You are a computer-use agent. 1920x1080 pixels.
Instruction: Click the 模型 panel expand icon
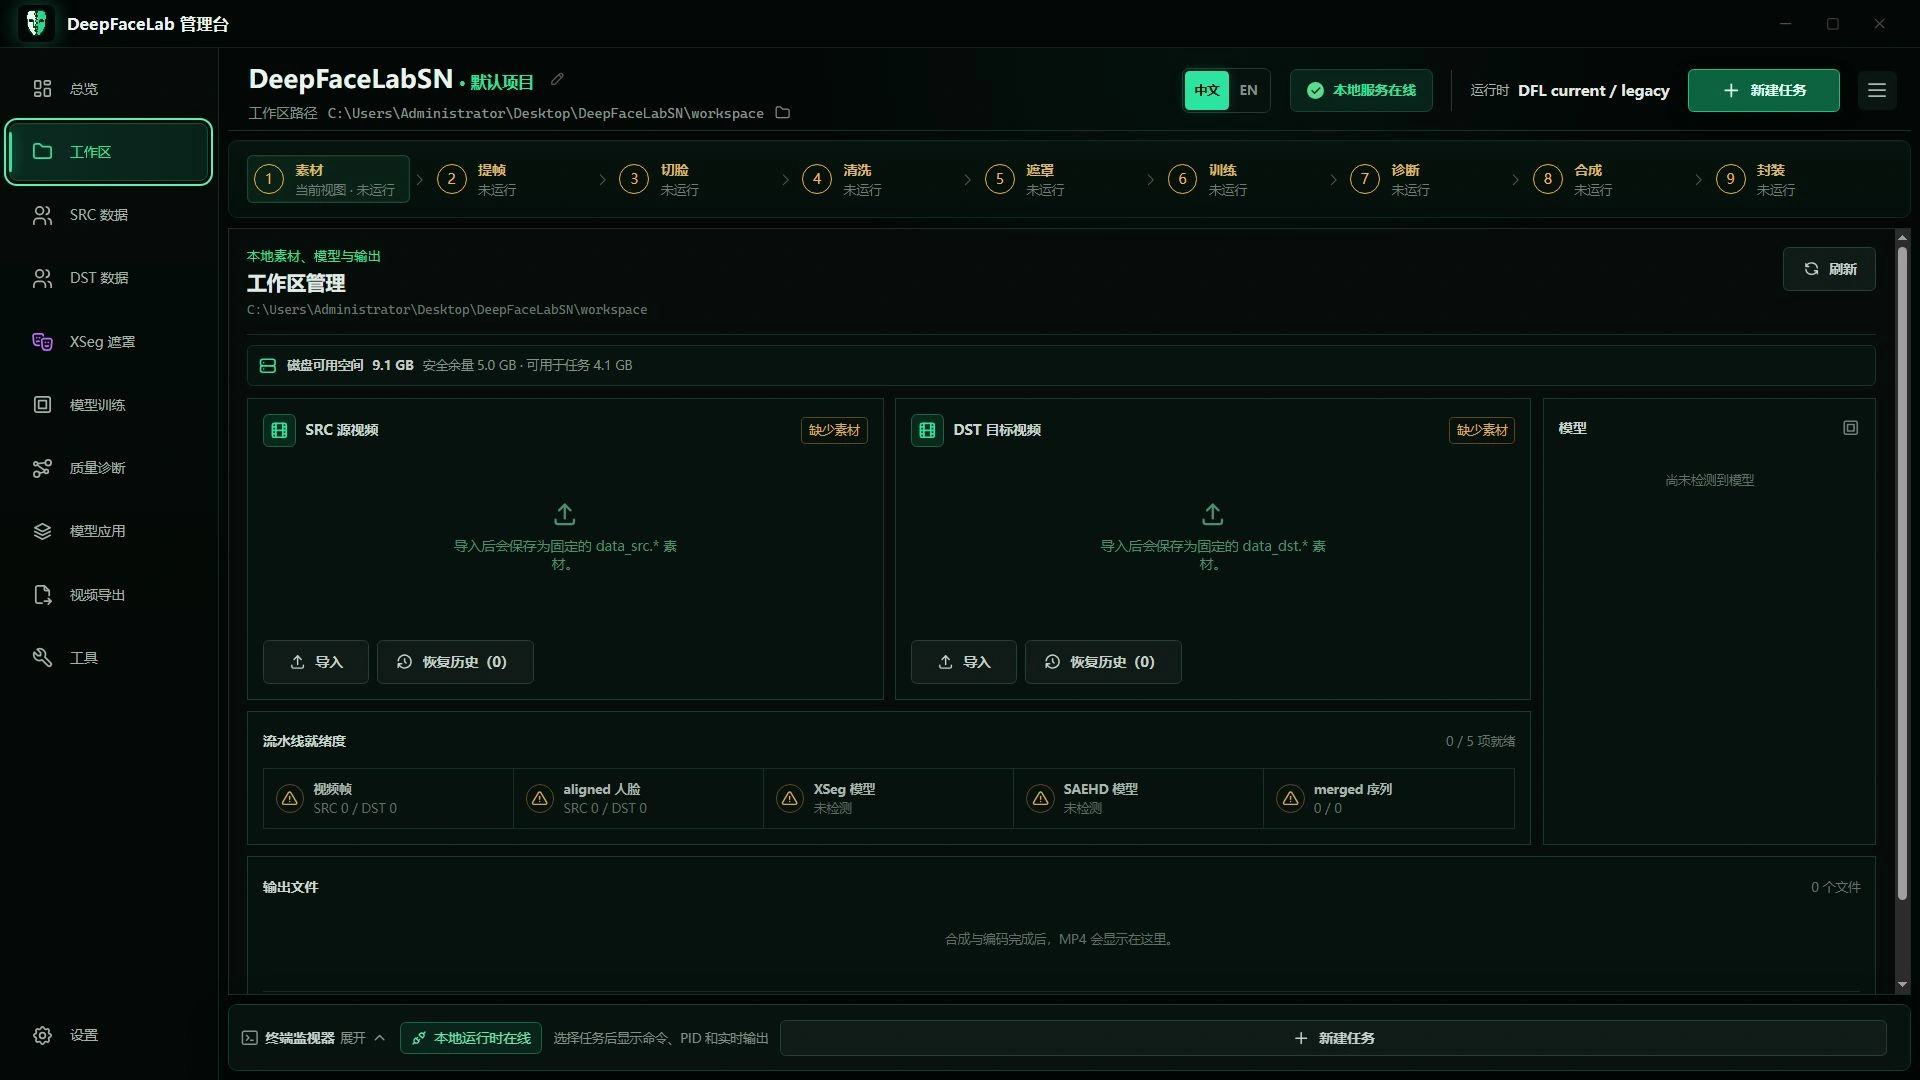tap(1851, 428)
